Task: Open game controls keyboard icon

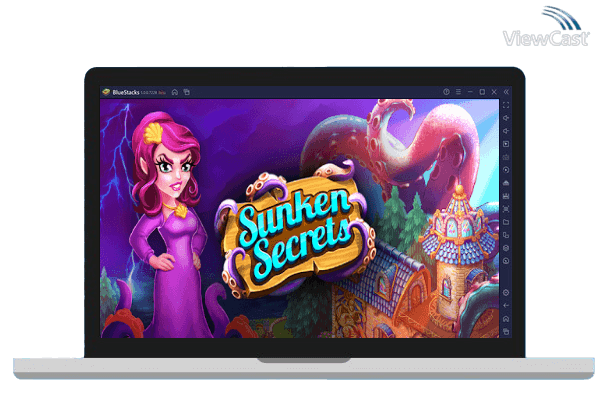Action: (506, 157)
